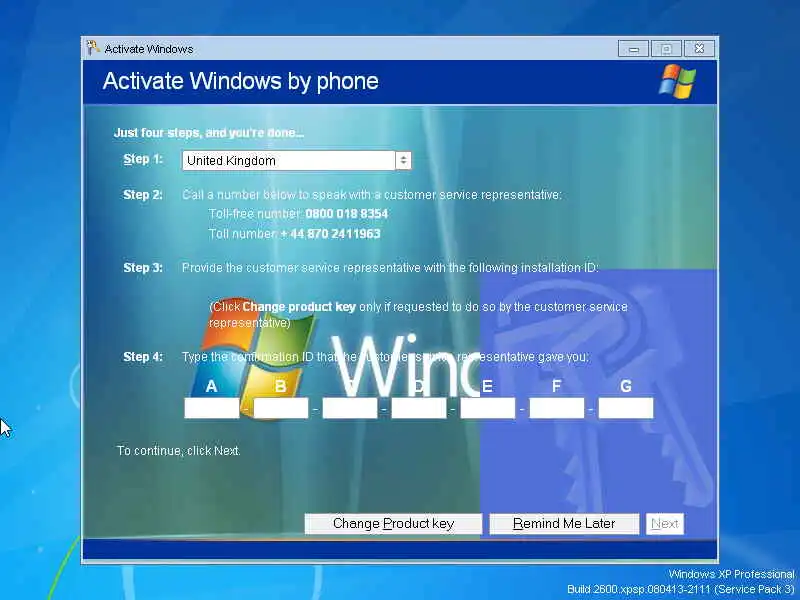Click the Change Product key button
This screenshot has height=600, width=800.
[393, 523]
